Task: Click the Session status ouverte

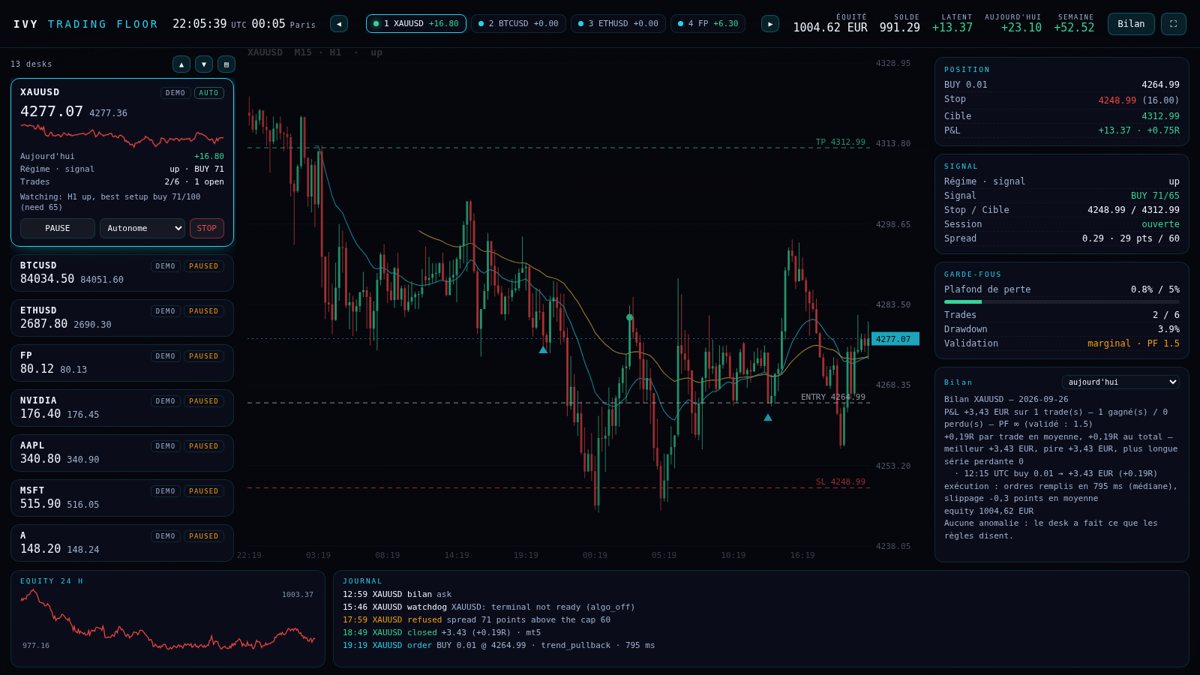Action: (1161, 224)
